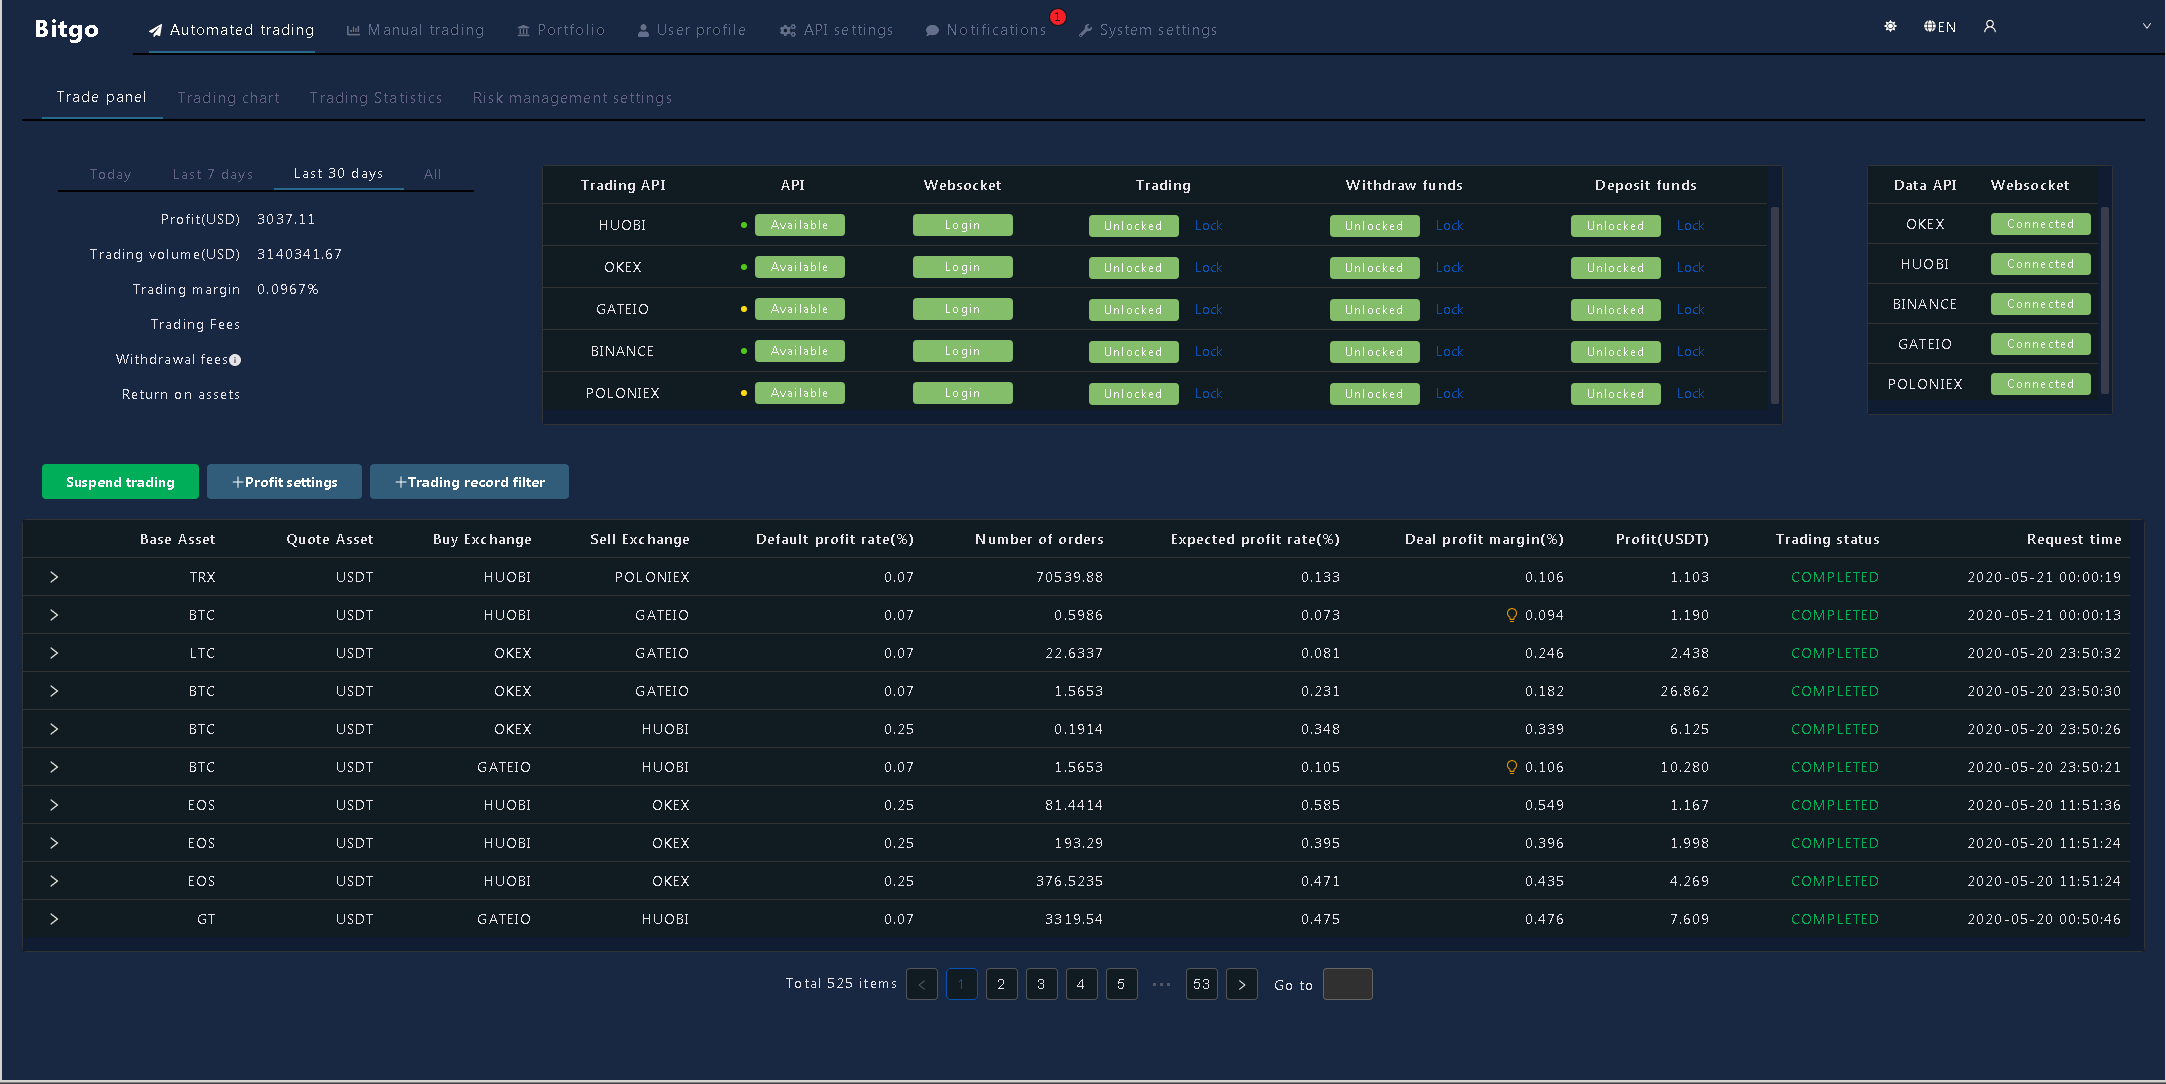Lock OKEX withdraw funds
The image size is (2166, 1084).
(x=1449, y=268)
